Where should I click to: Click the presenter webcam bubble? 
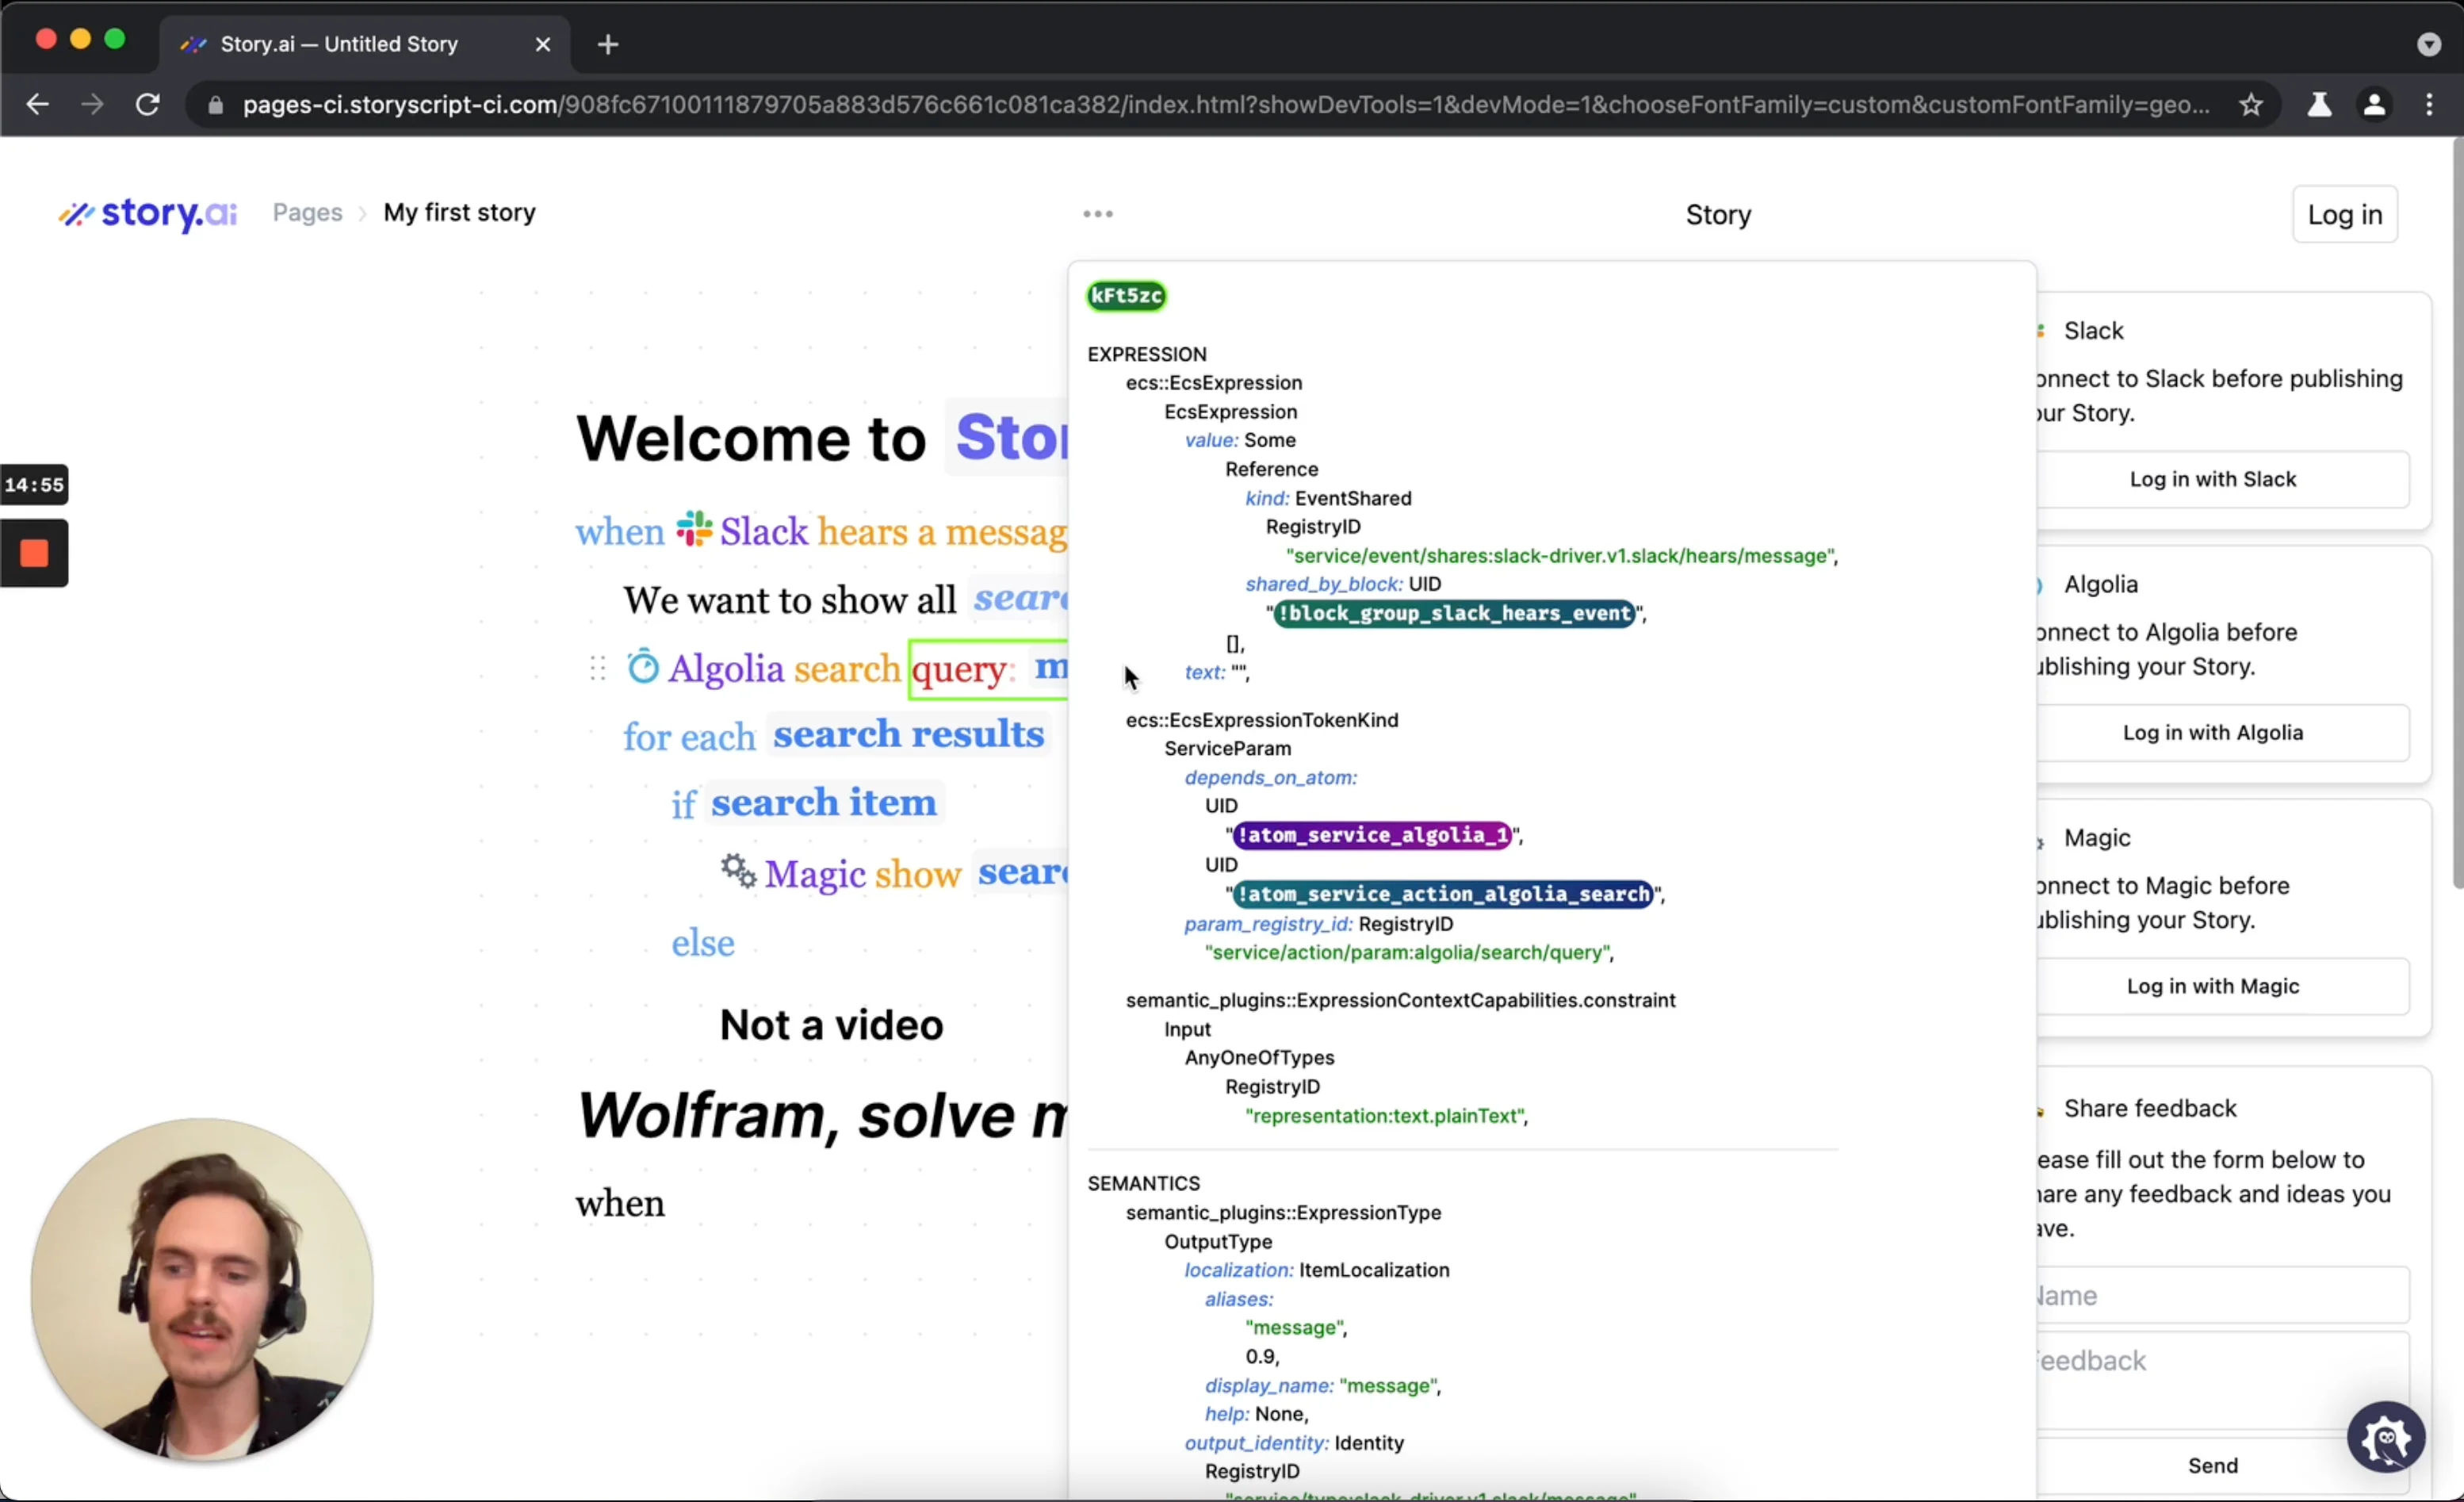(202, 1290)
